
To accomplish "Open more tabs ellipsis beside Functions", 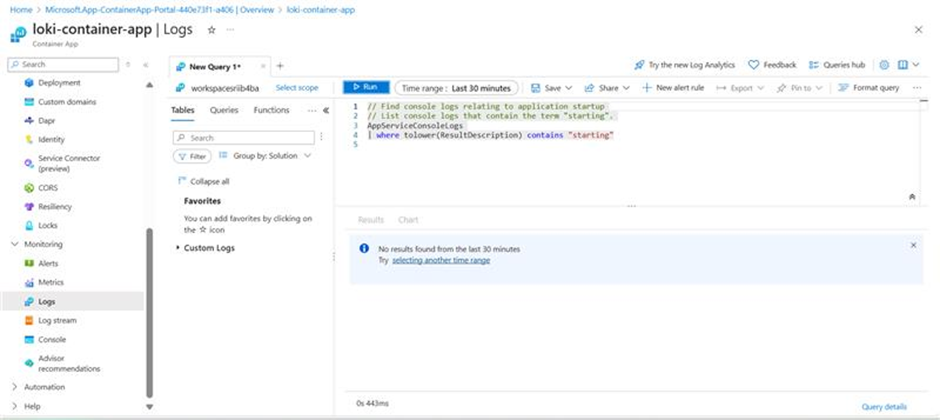I will [x=312, y=110].
